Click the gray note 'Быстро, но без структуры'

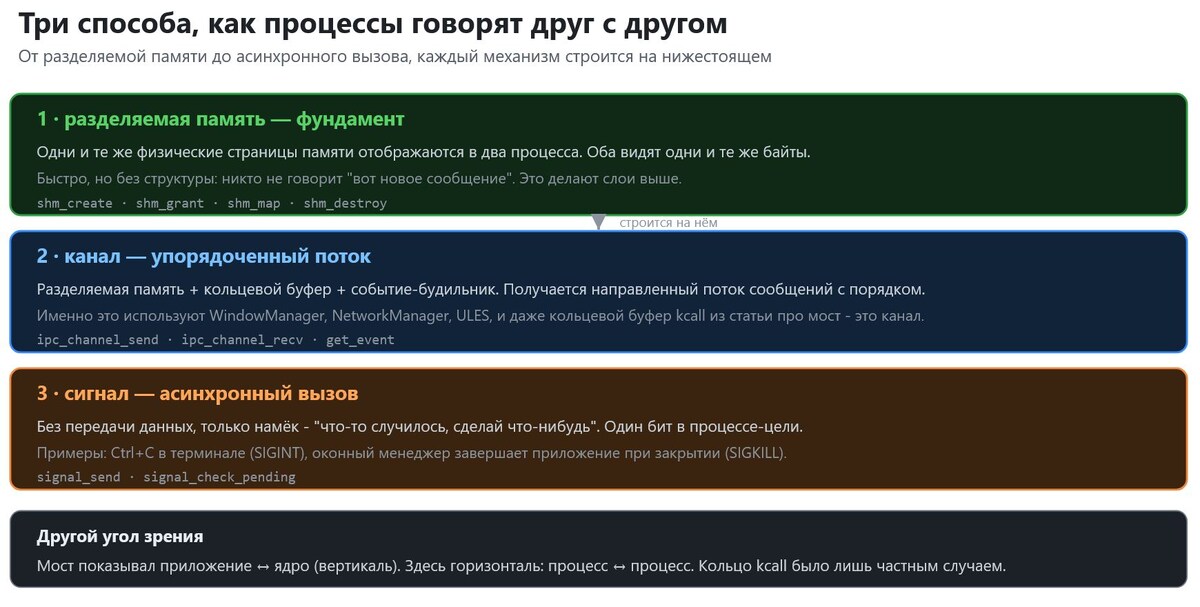pyautogui.click(x=359, y=179)
